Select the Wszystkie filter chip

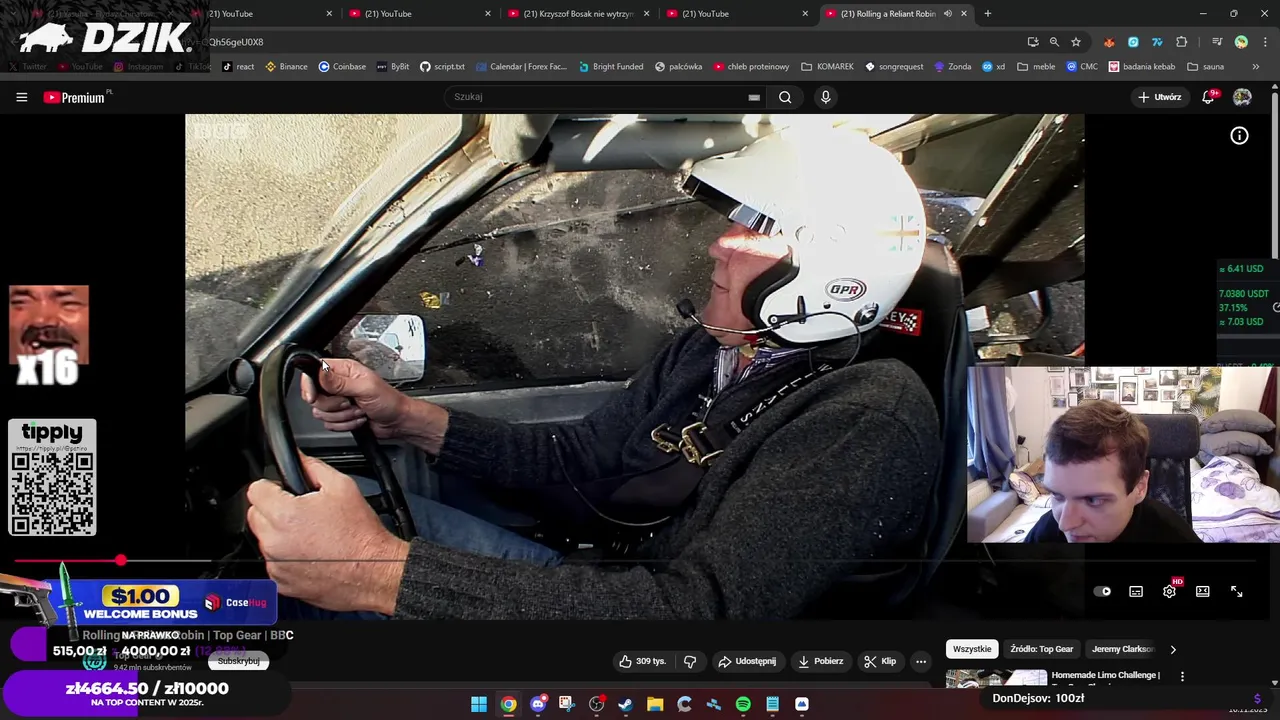(972, 649)
